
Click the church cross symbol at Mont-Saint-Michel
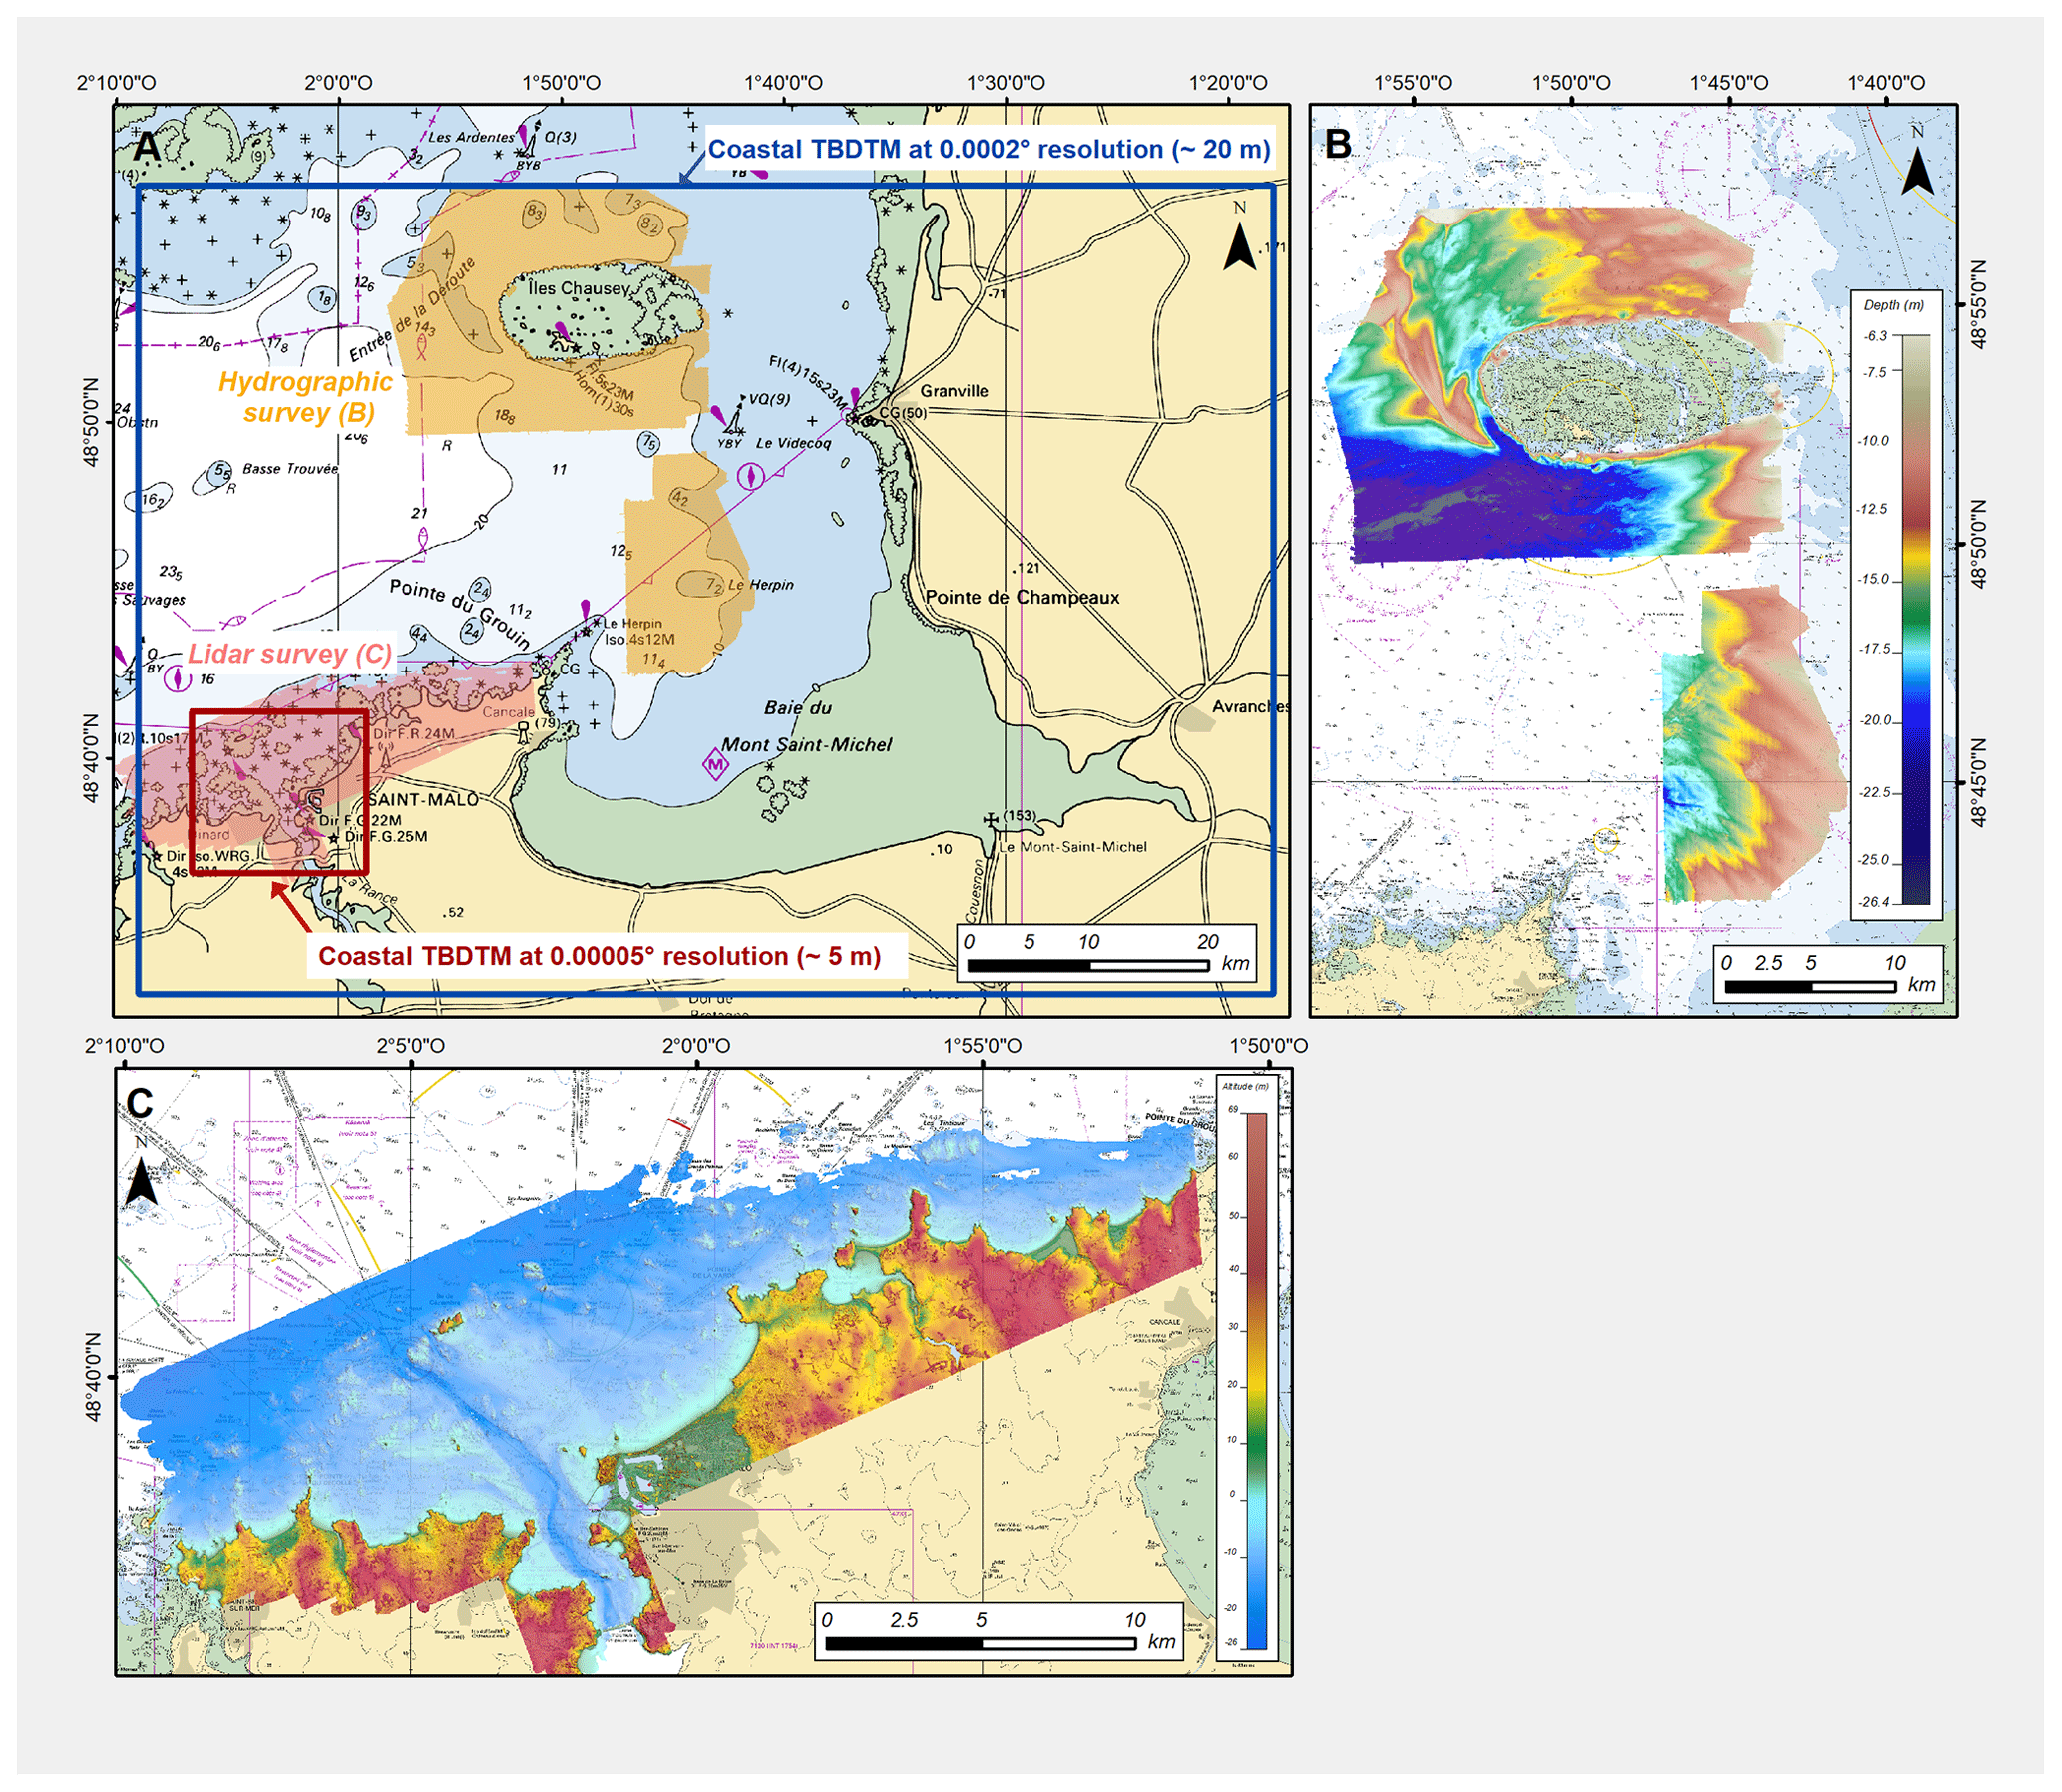point(991,820)
